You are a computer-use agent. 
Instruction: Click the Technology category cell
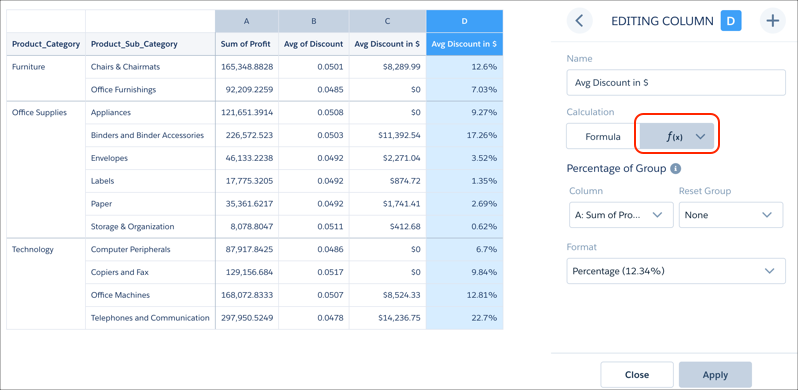point(46,284)
